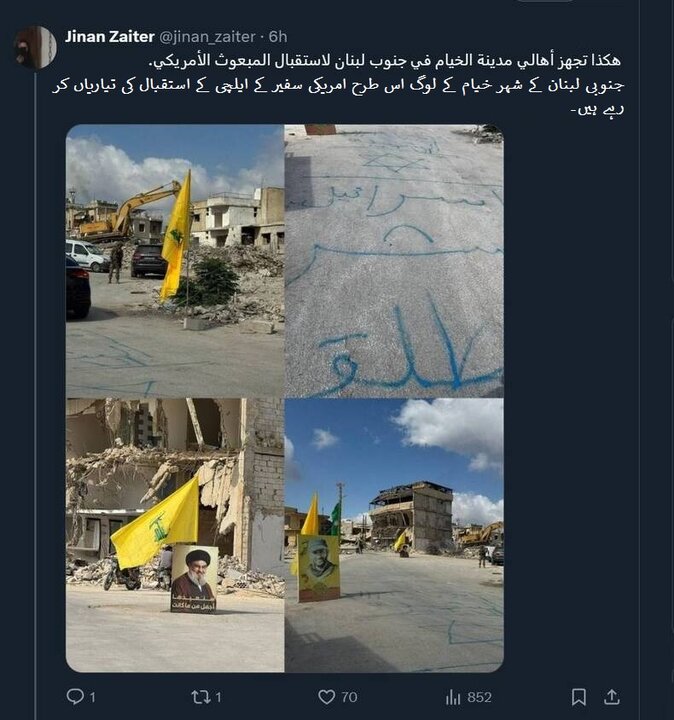The image size is (674, 720).
Task: Click the 6h timestamp link
Action: pos(278,37)
